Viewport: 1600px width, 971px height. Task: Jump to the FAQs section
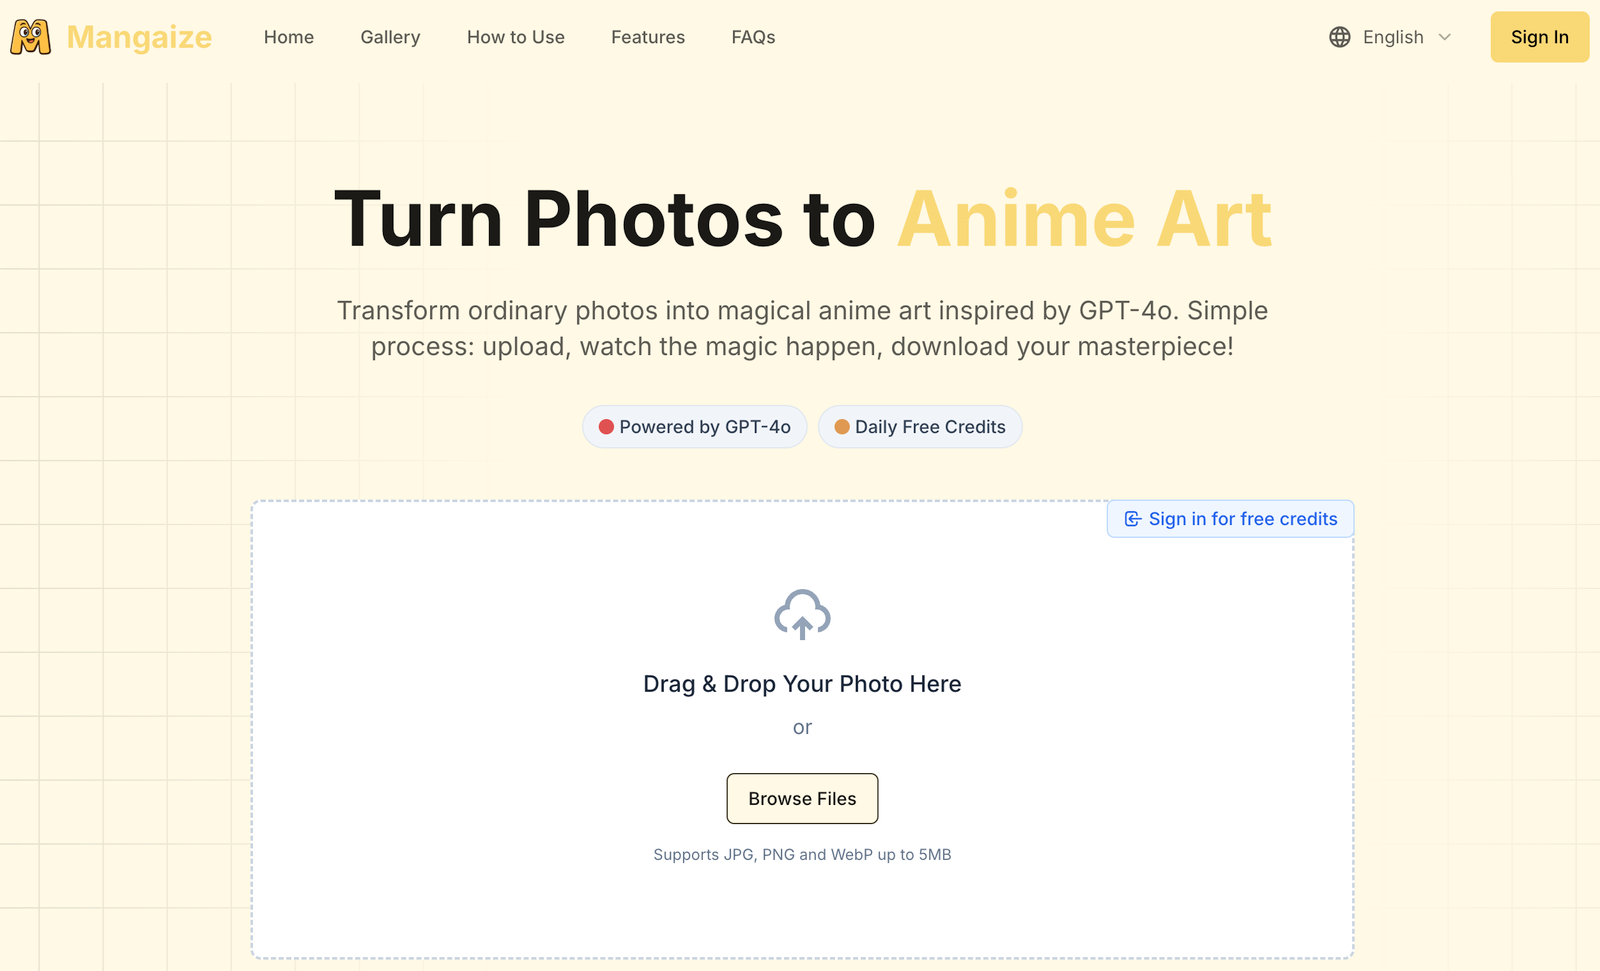point(753,37)
